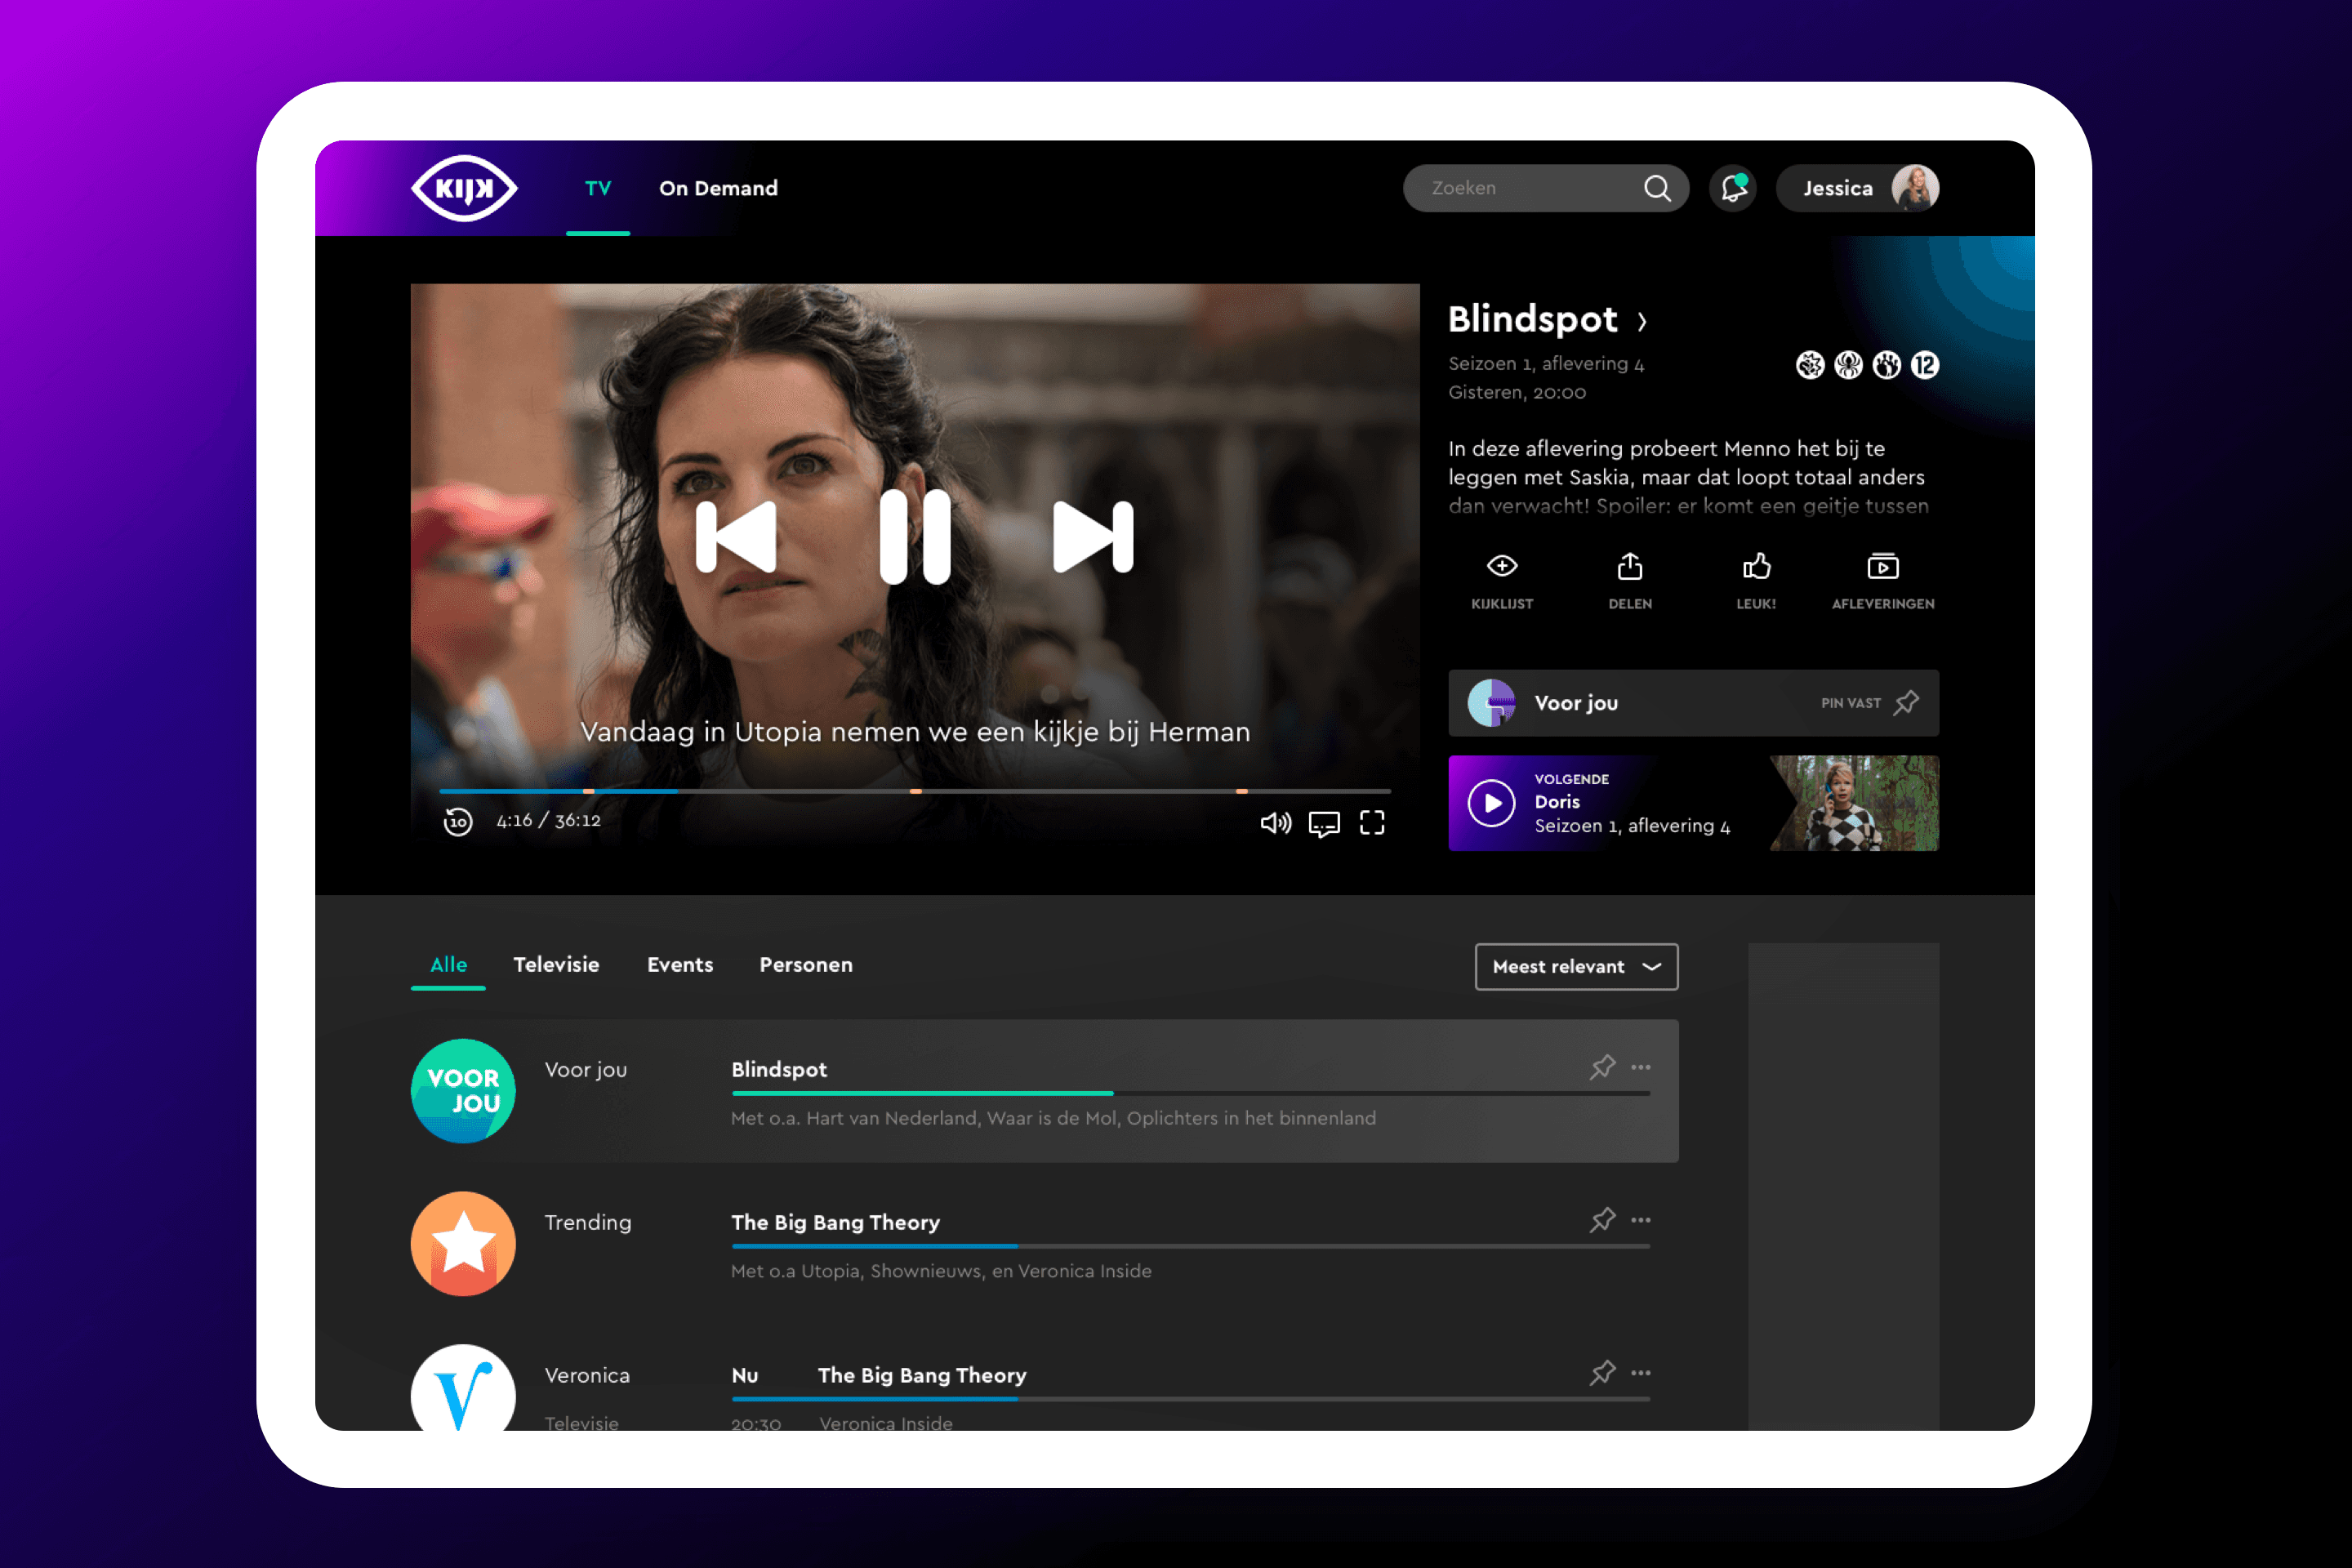This screenshot has width=2352, height=1568.
Task: Pin the Trending row
Action: 1602,1220
